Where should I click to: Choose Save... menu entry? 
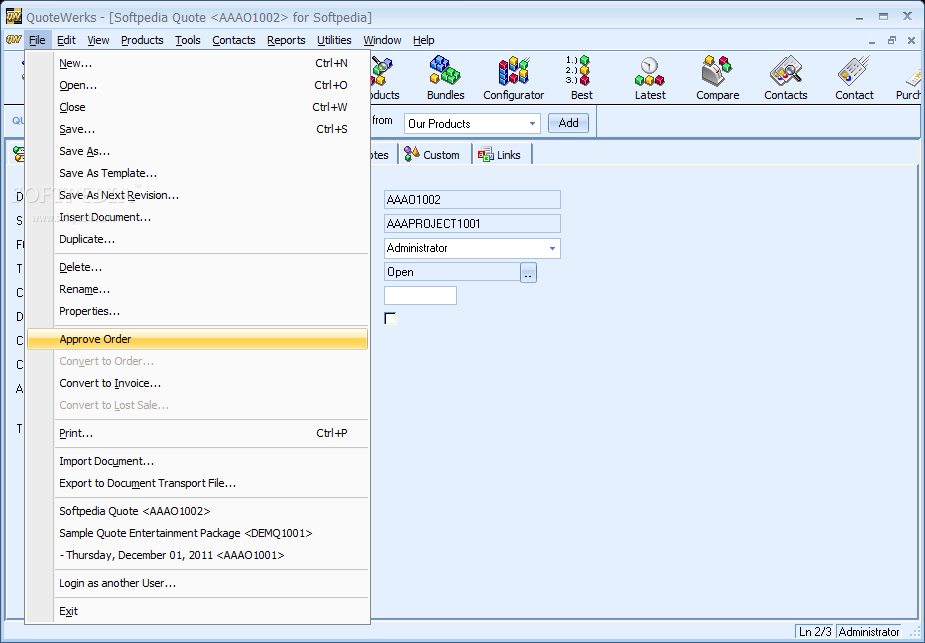(x=197, y=129)
